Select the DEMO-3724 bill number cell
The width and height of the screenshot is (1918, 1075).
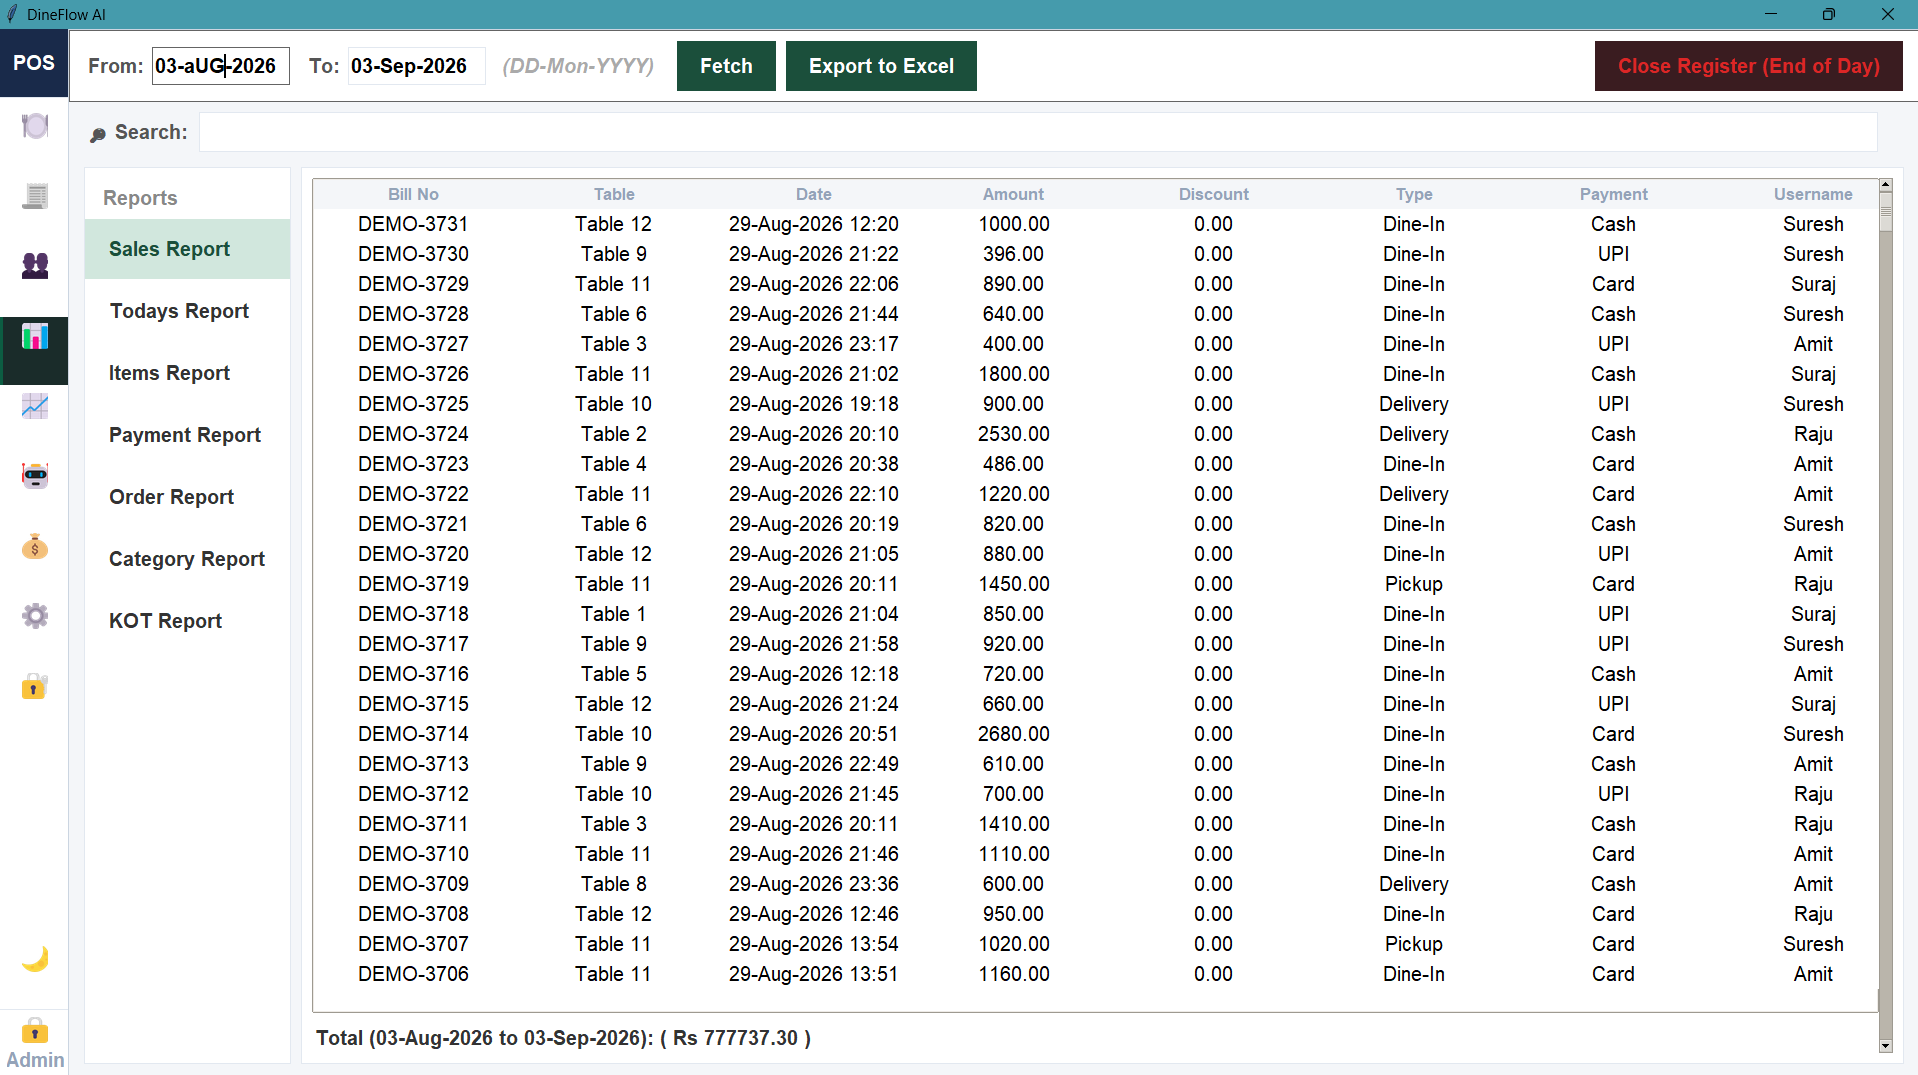413,434
